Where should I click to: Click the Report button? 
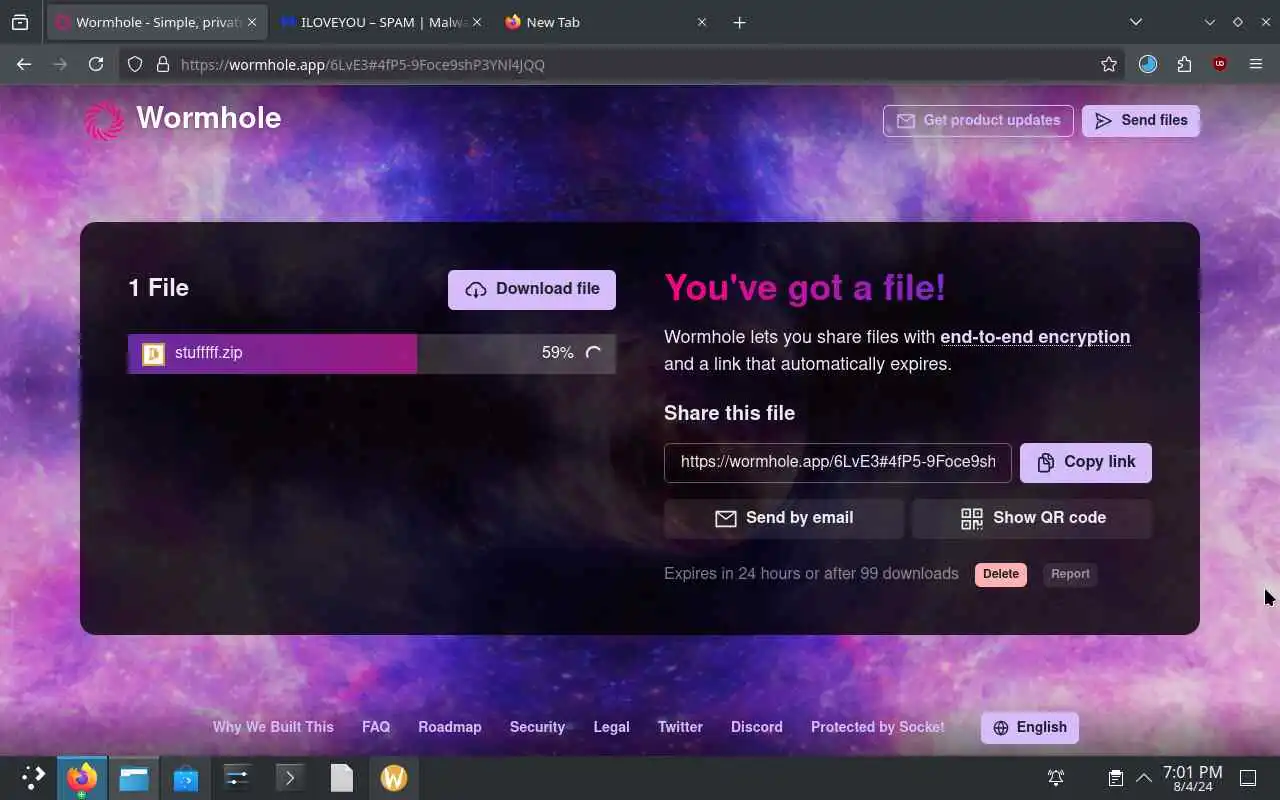click(x=1070, y=574)
